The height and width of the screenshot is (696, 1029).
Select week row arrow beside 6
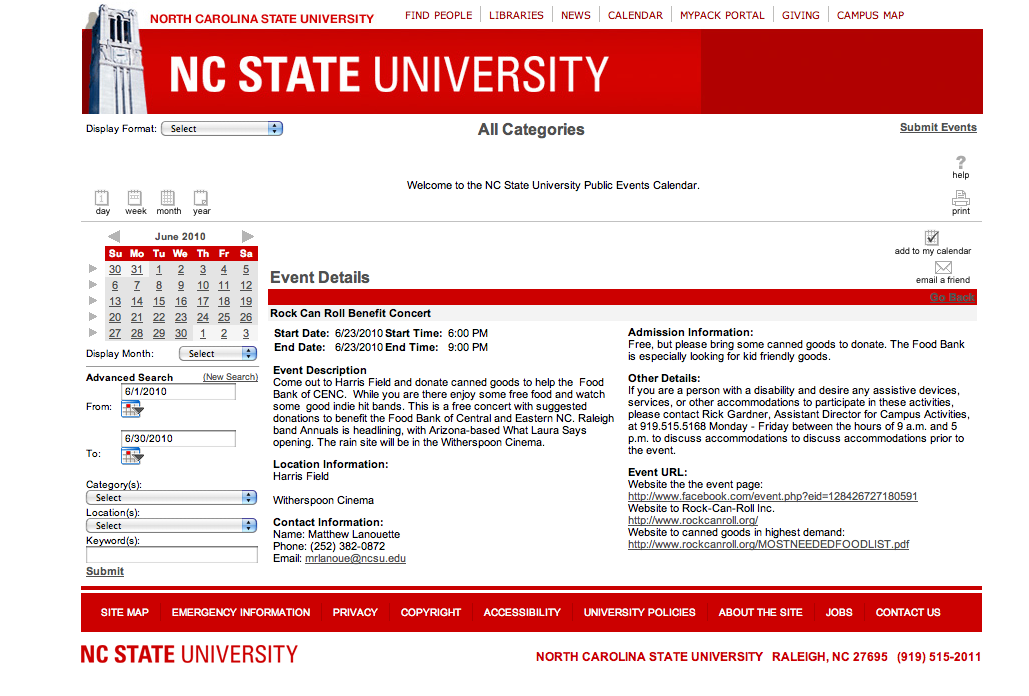point(93,284)
